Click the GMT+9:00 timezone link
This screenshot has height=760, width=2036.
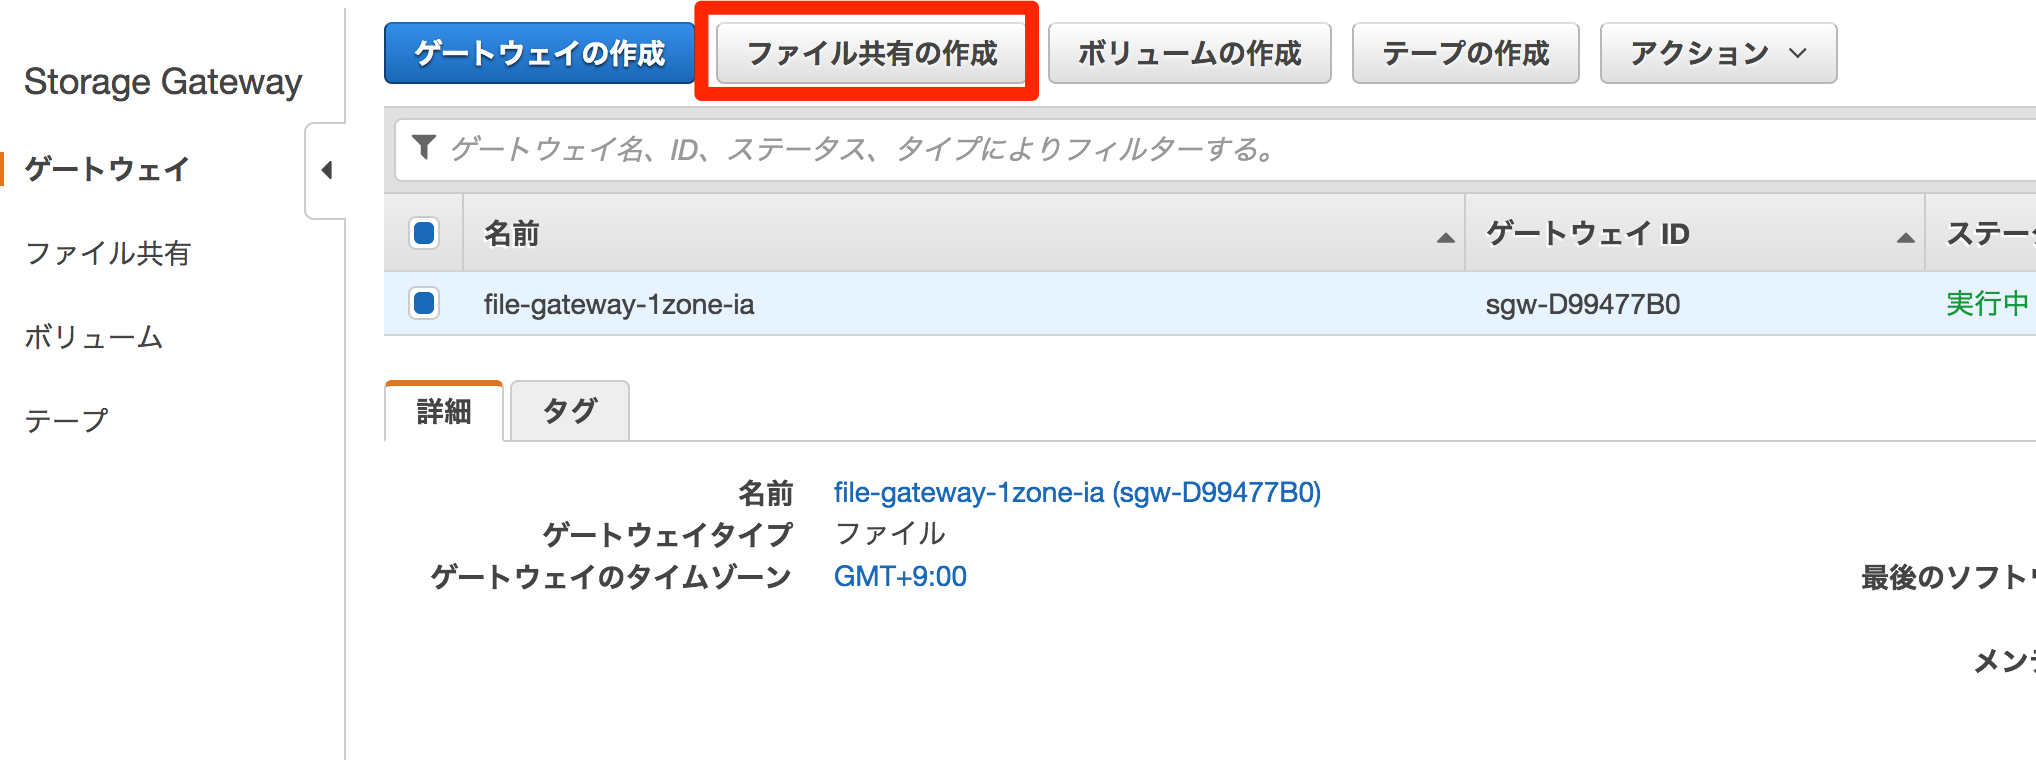point(899,576)
